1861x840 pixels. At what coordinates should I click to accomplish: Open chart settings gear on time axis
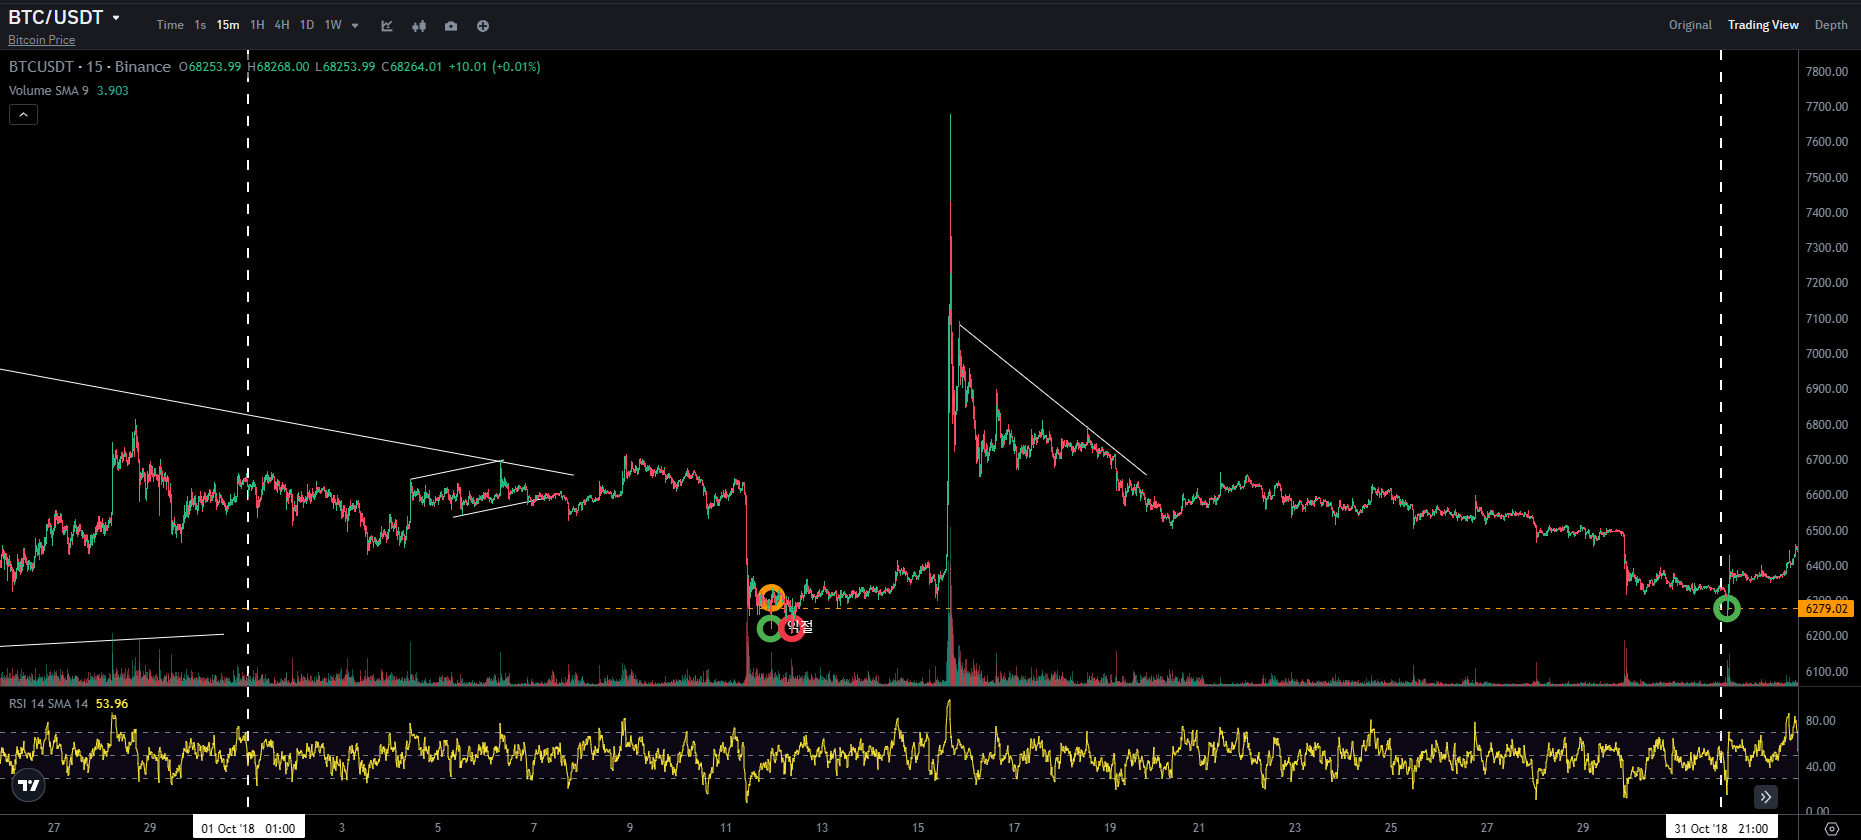[1831, 829]
